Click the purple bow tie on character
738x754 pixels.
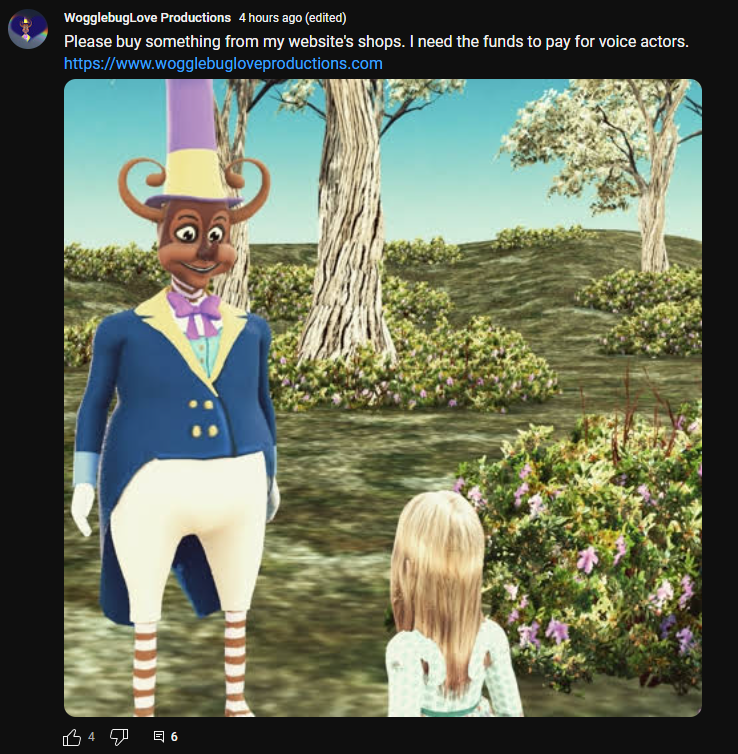pyautogui.click(x=194, y=313)
